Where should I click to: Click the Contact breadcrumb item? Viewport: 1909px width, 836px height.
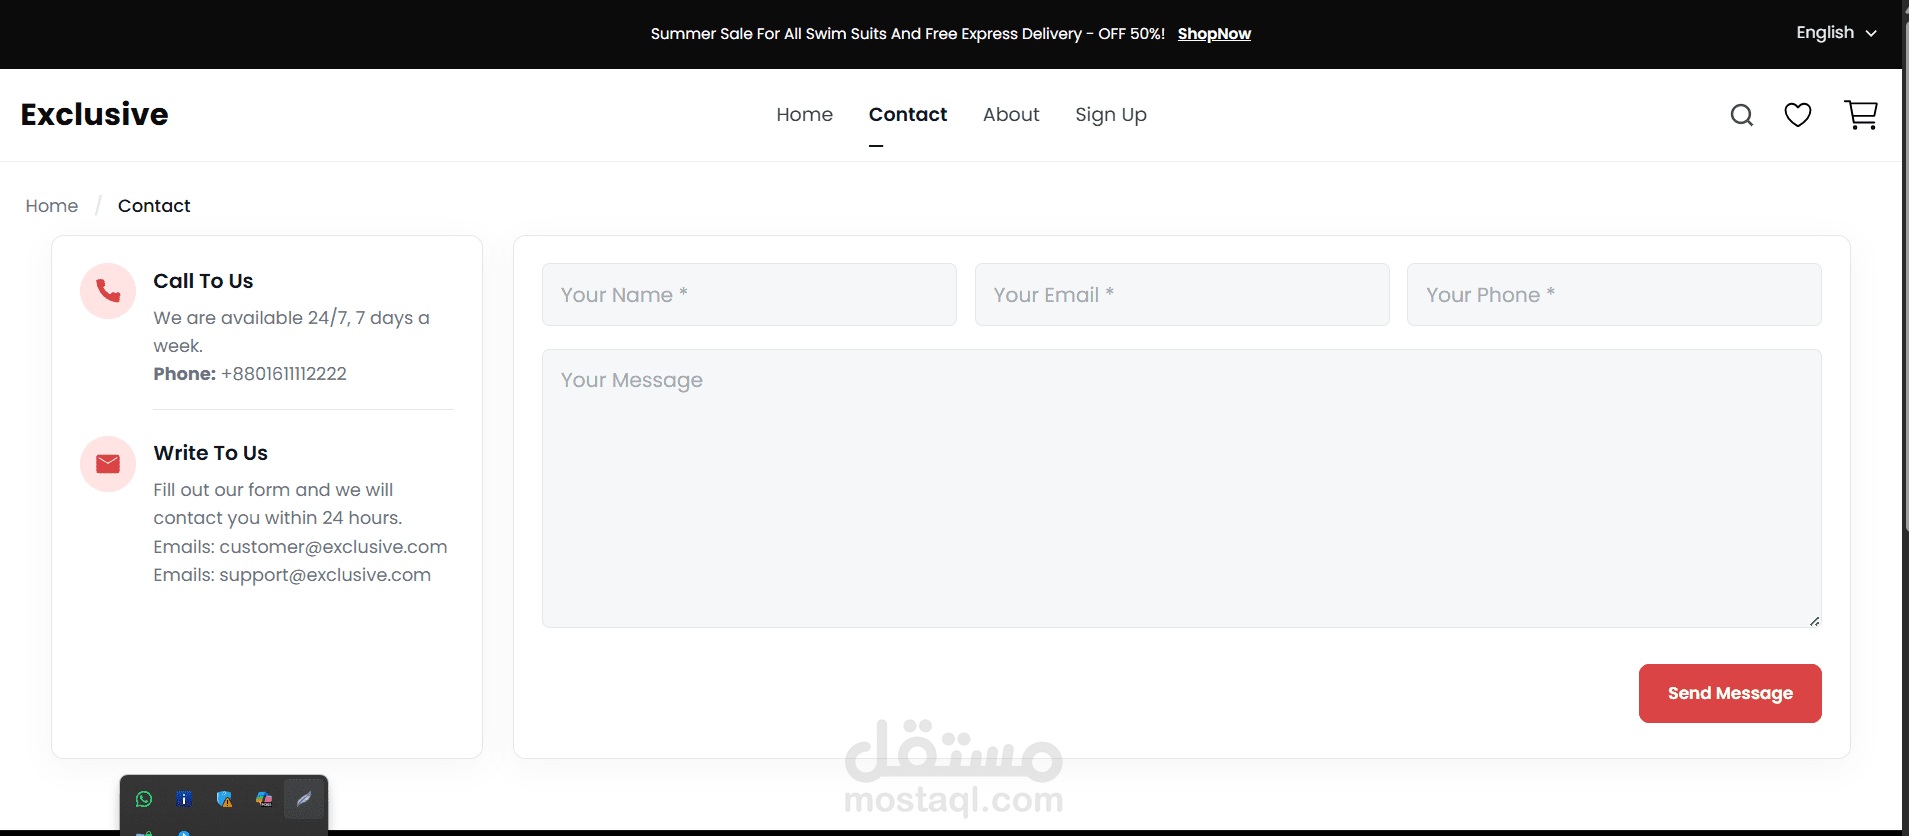coord(154,206)
